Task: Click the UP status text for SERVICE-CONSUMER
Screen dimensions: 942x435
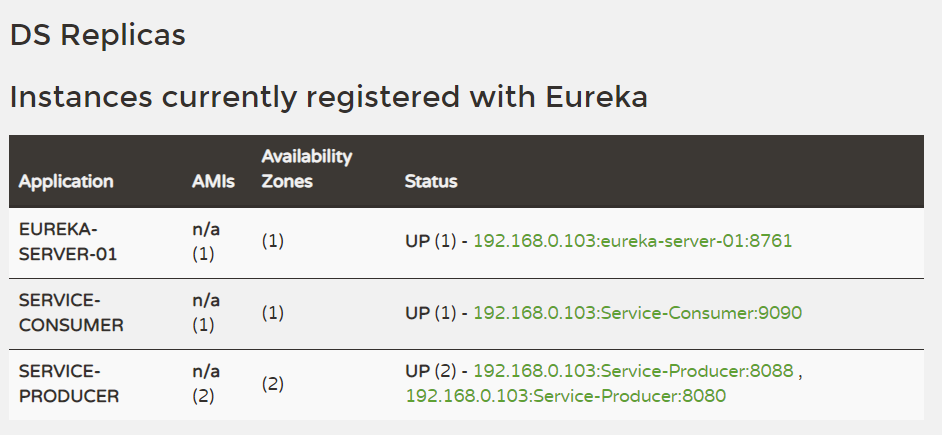Action: [x=430, y=313]
